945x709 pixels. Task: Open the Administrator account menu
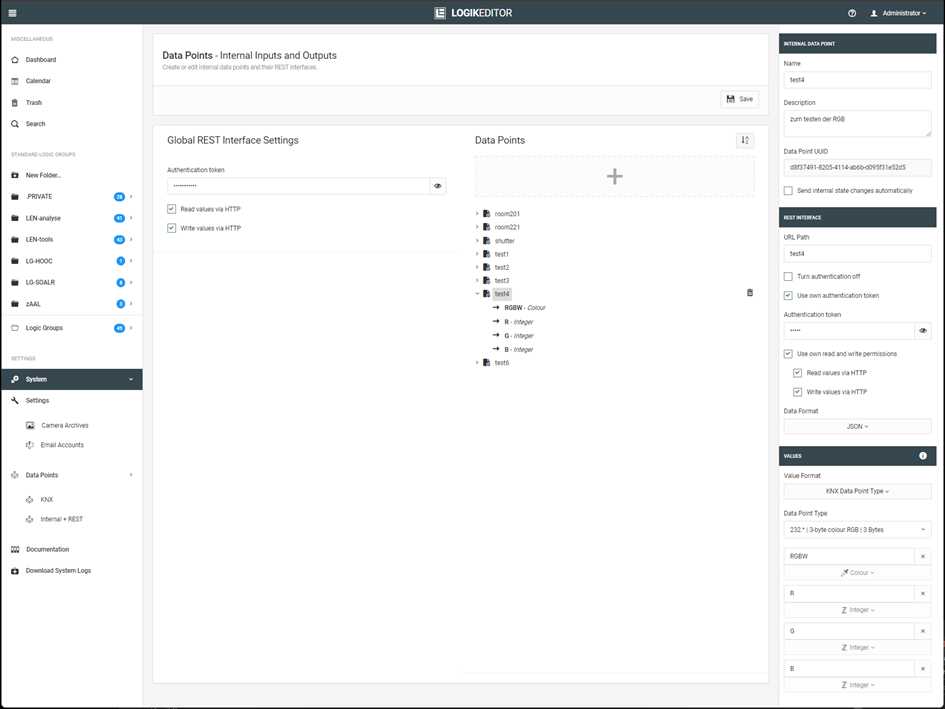(x=898, y=13)
